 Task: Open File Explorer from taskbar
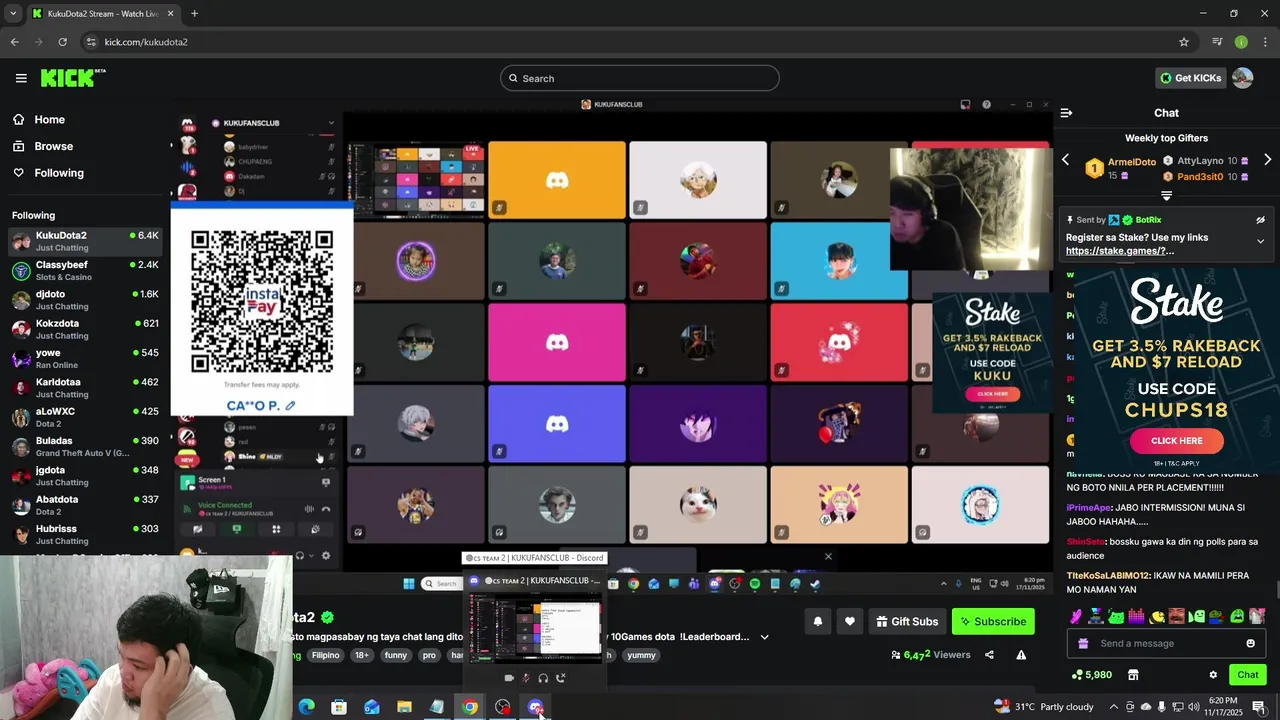coord(404,707)
